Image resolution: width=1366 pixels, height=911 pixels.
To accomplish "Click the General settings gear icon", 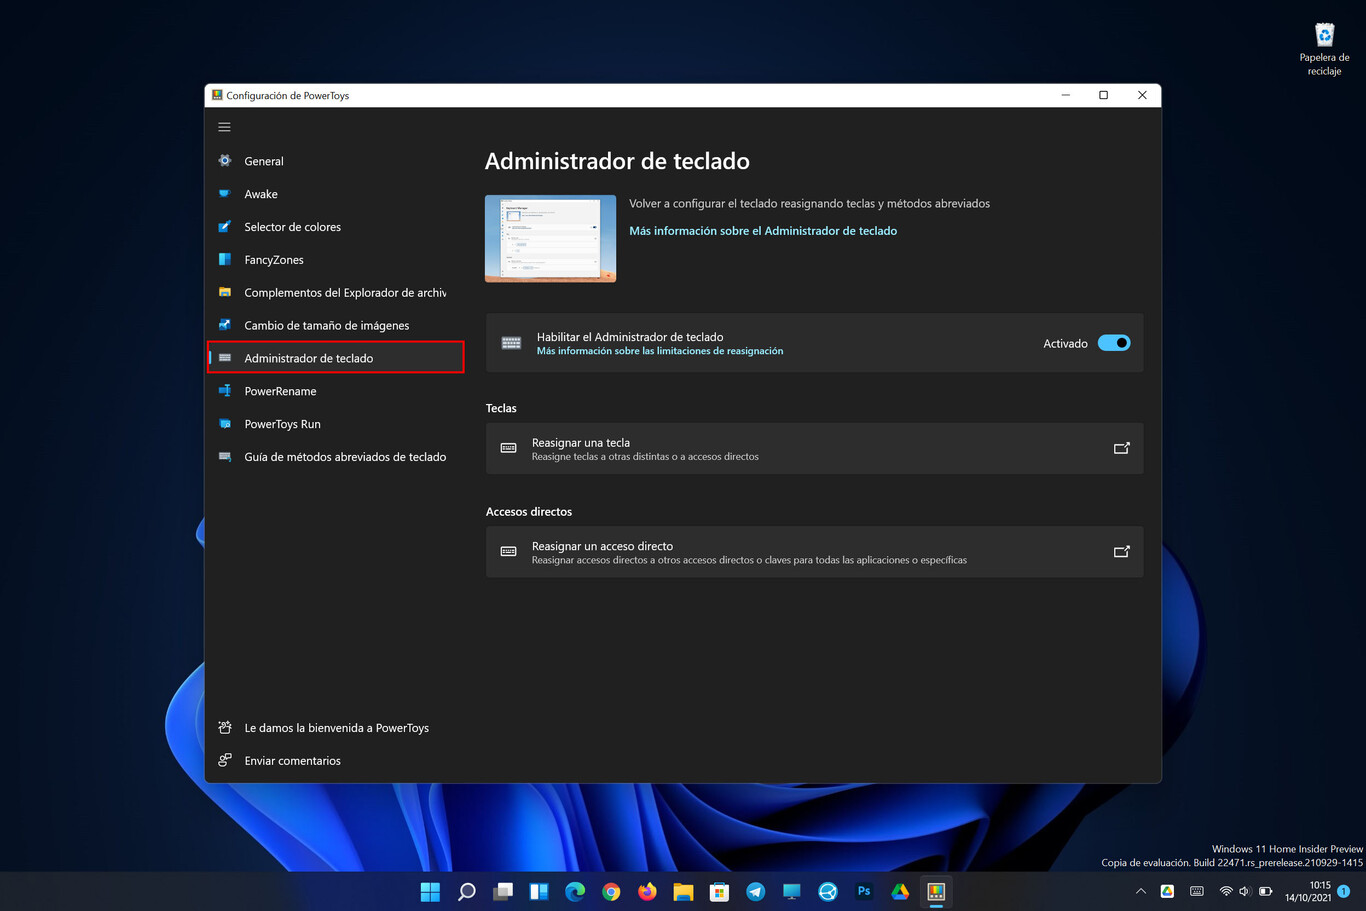I will click(224, 160).
